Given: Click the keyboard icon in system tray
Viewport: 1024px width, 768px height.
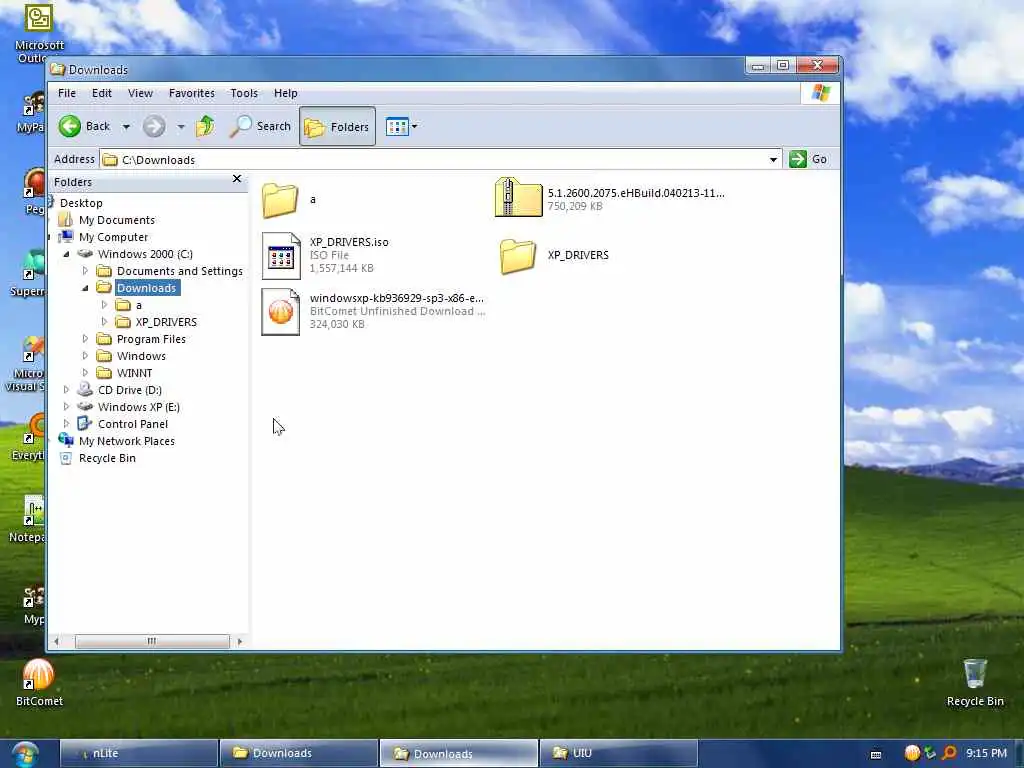Looking at the screenshot, I should [876, 754].
